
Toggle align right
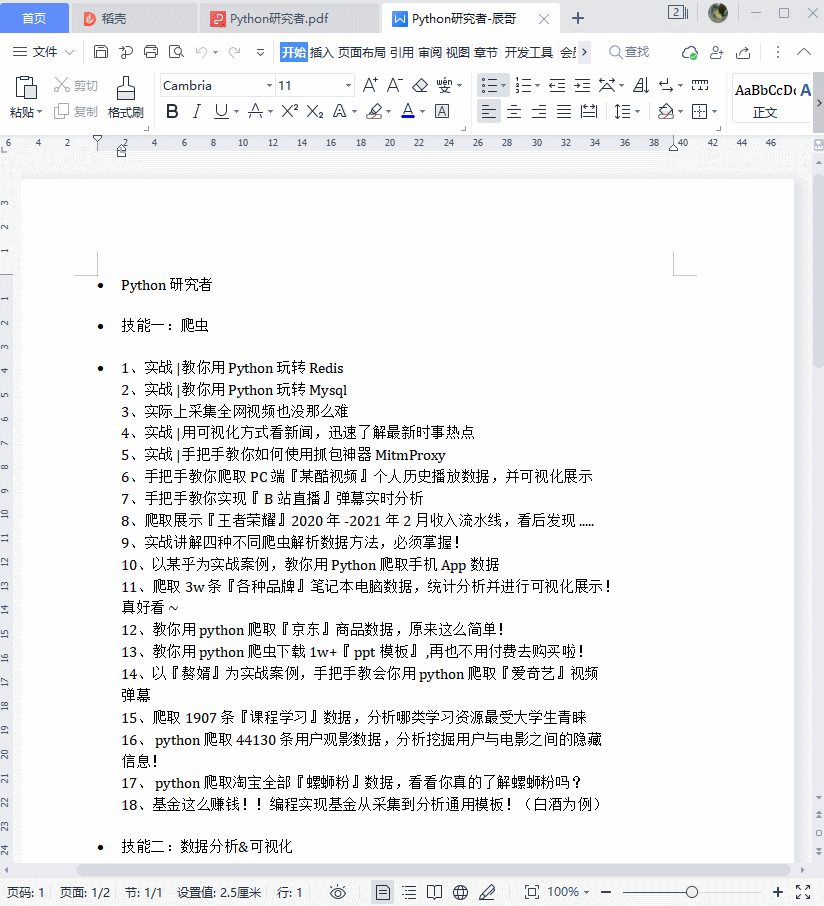[x=539, y=111]
